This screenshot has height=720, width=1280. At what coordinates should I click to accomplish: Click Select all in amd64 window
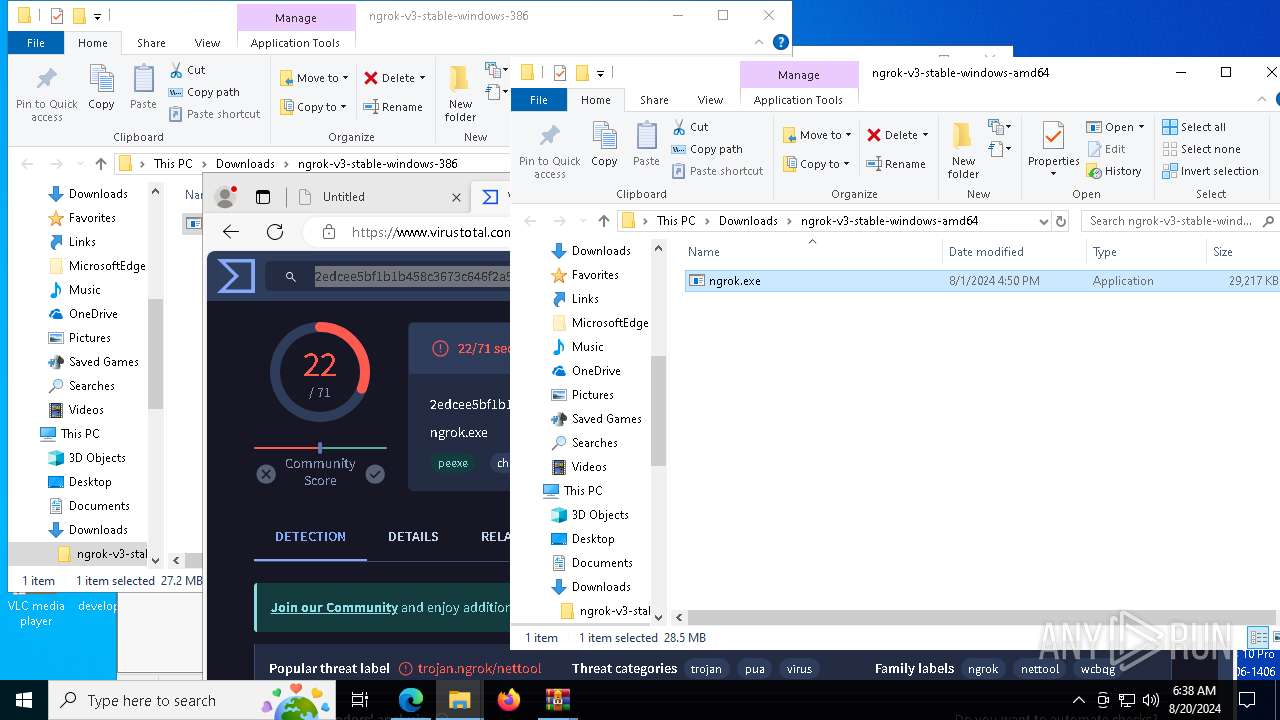point(1194,127)
